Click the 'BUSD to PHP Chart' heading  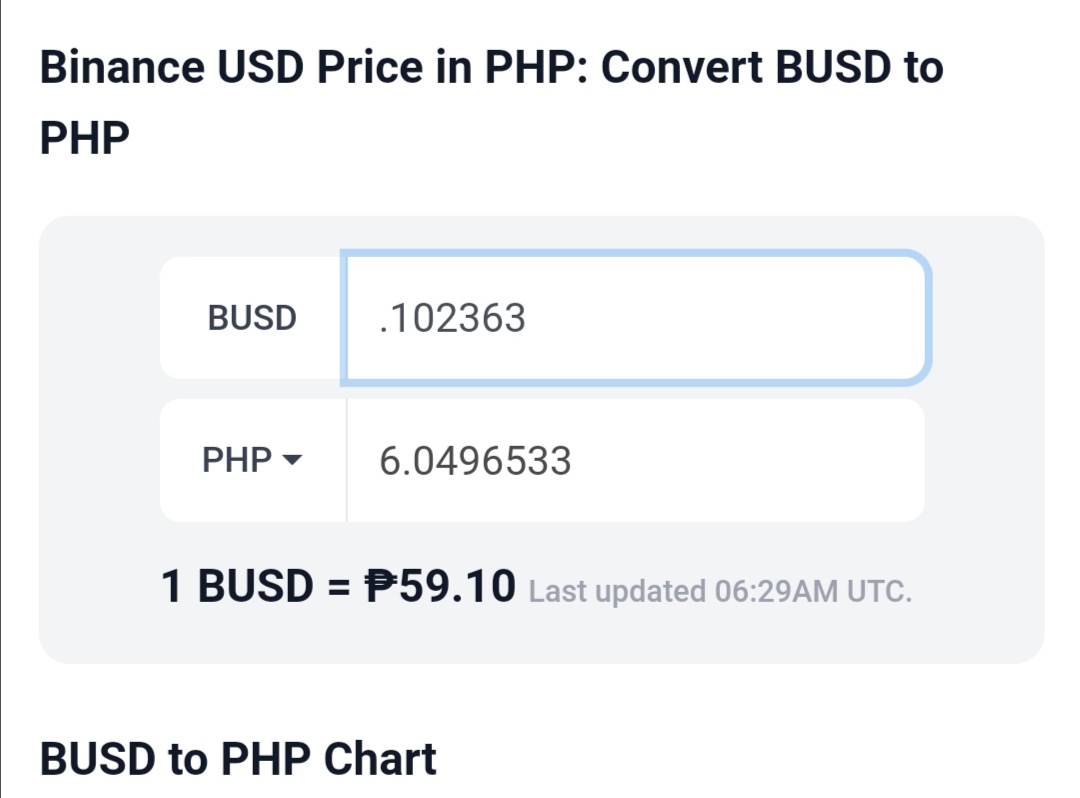click(238, 759)
